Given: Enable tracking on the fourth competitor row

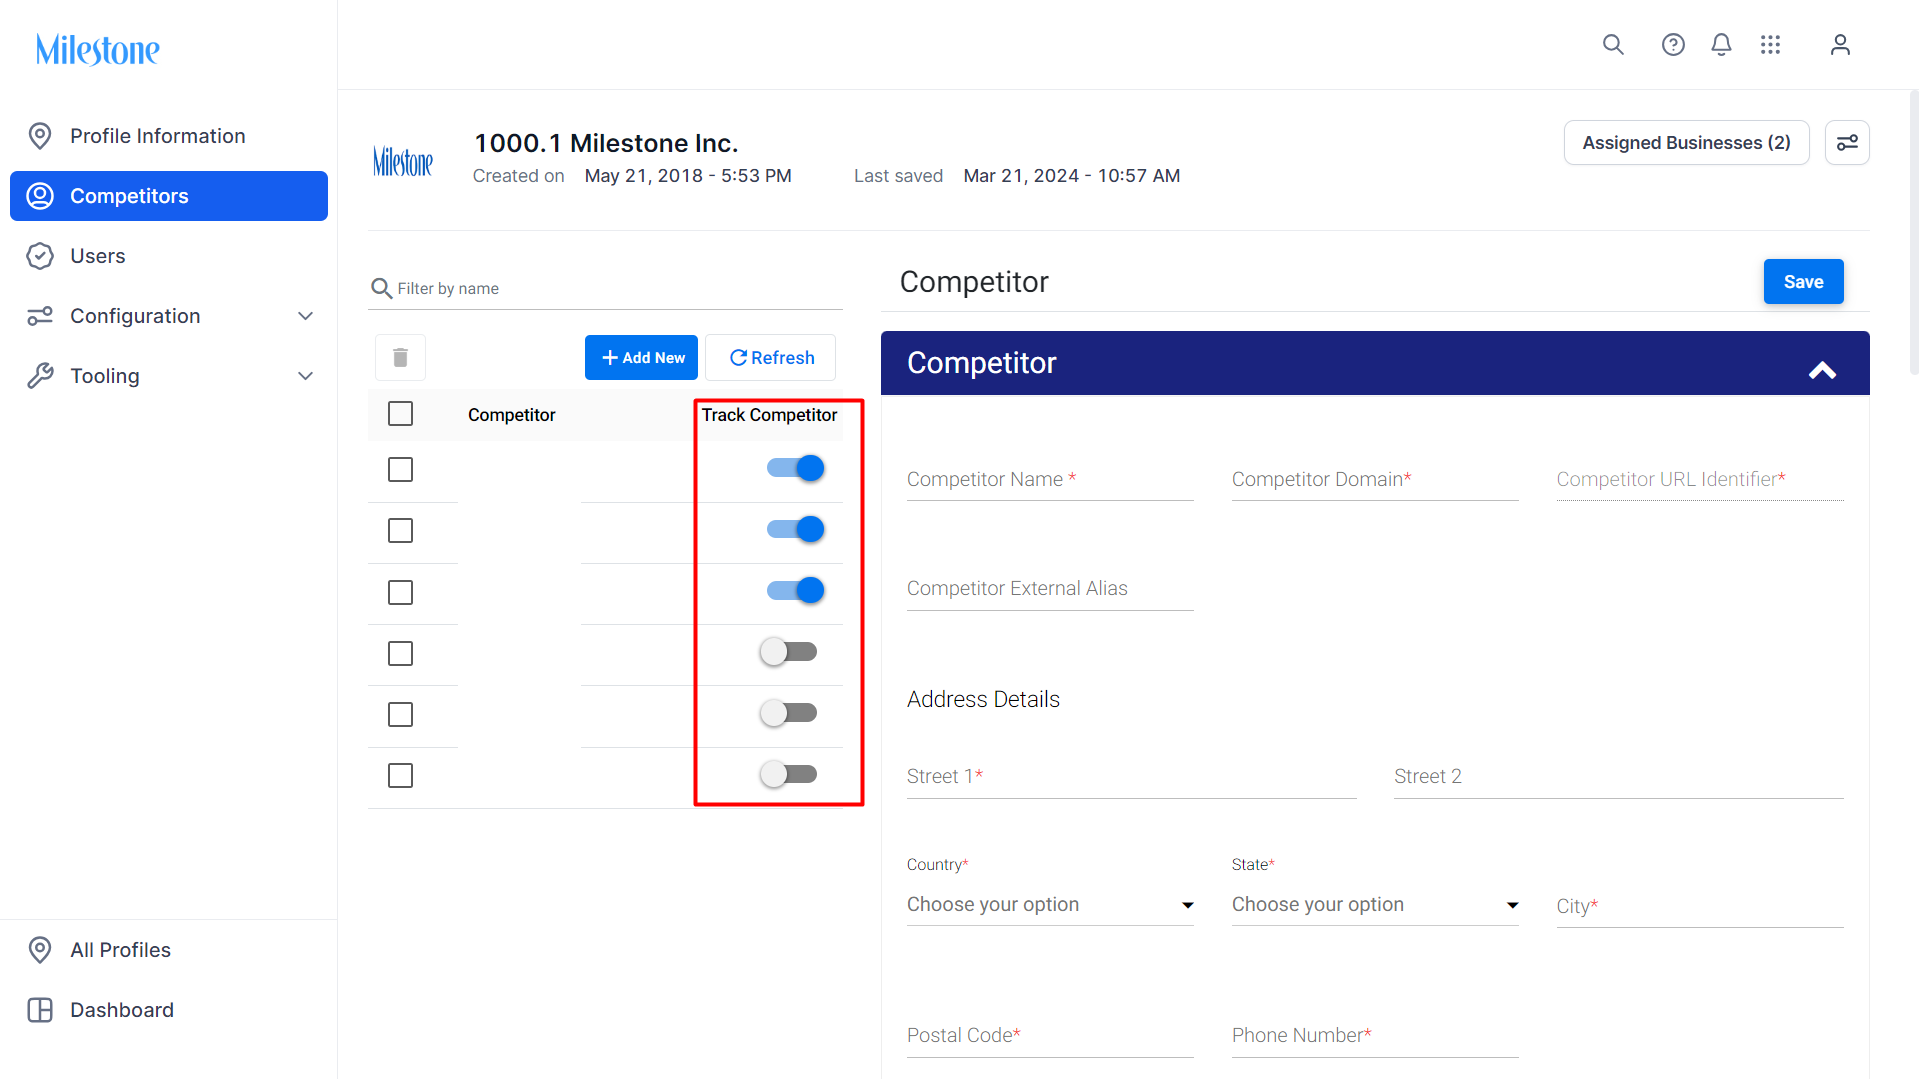Looking at the screenshot, I should click(788, 652).
